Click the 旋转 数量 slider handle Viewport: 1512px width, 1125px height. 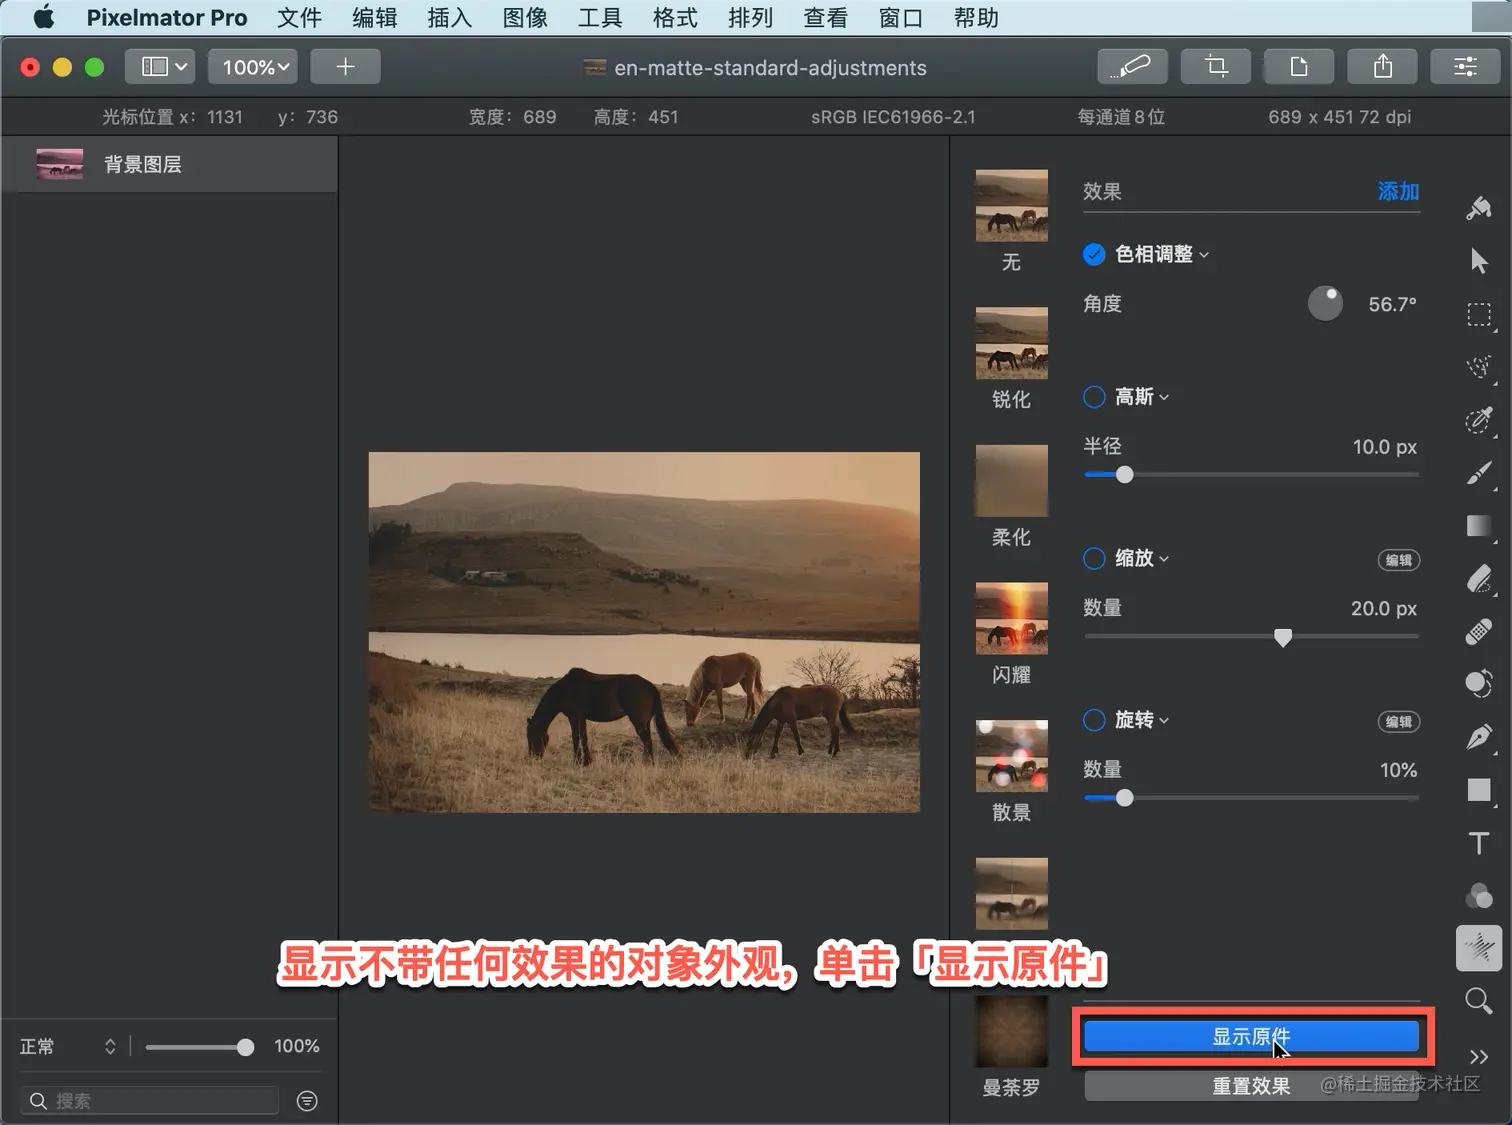click(x=1125, y=798)
